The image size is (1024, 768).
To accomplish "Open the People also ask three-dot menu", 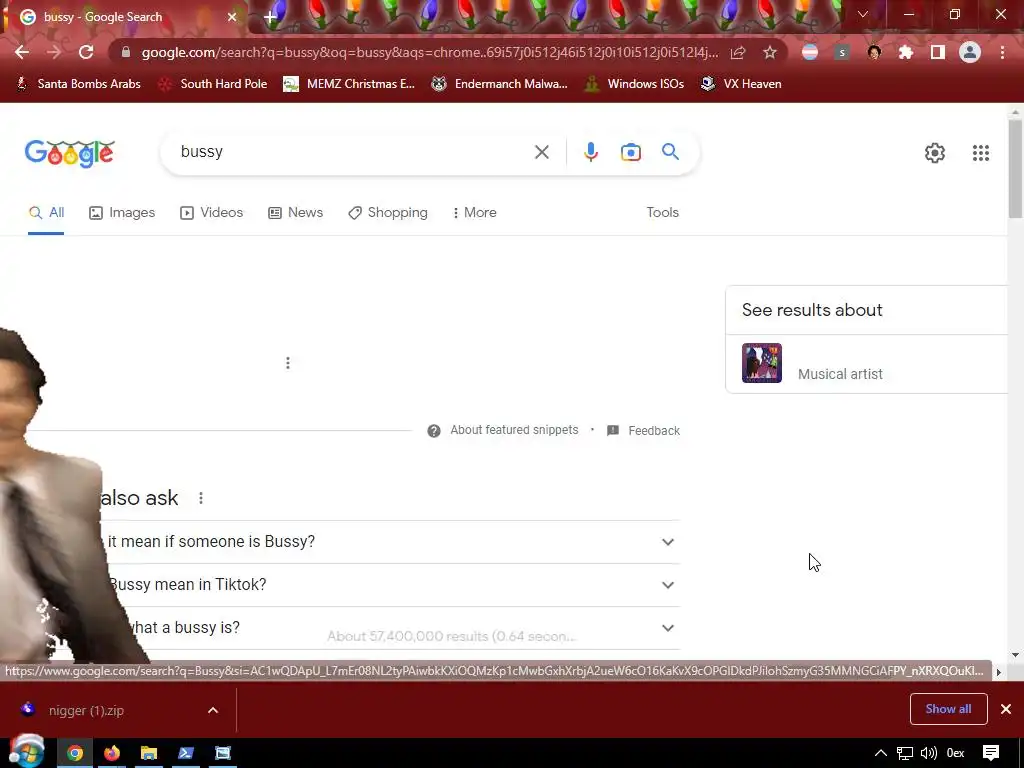I will pos(200,498).
